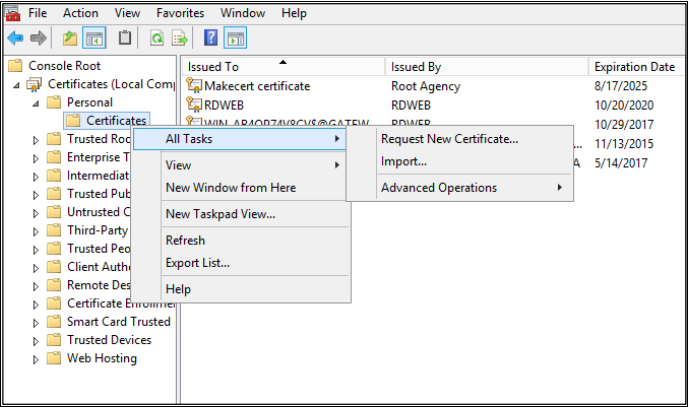Select All Tasks in context menu

coord(239,139)
